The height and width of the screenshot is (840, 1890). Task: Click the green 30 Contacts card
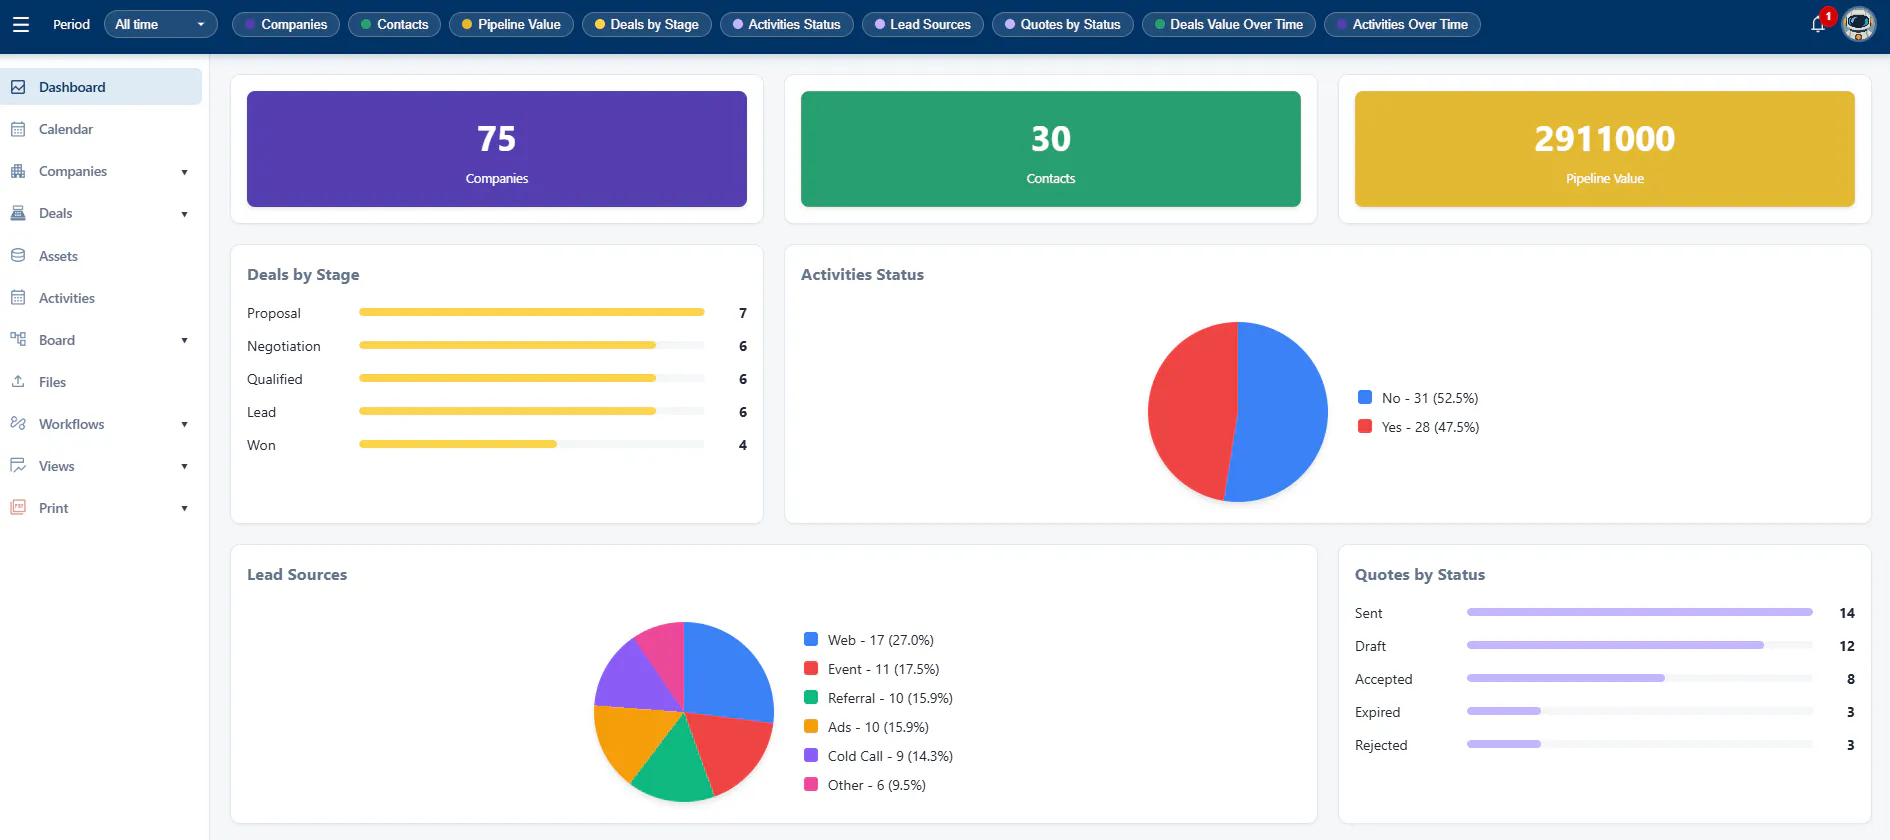[1051, 149]
